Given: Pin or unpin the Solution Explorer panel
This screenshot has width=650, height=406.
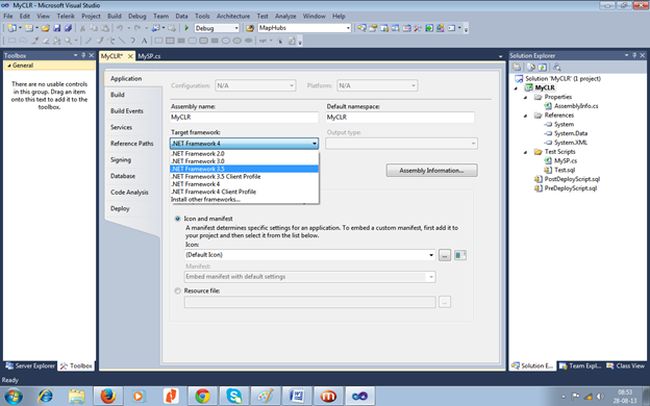Looking at the screenshot, I should click(x=634, y=55).
